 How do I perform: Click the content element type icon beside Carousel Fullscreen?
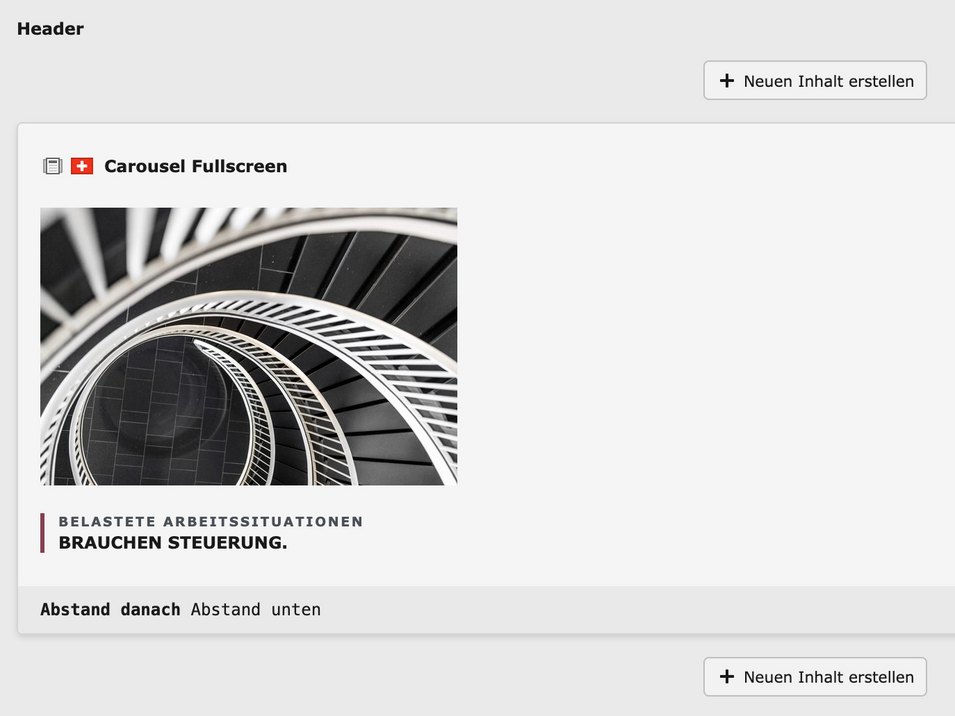(52, 166)
